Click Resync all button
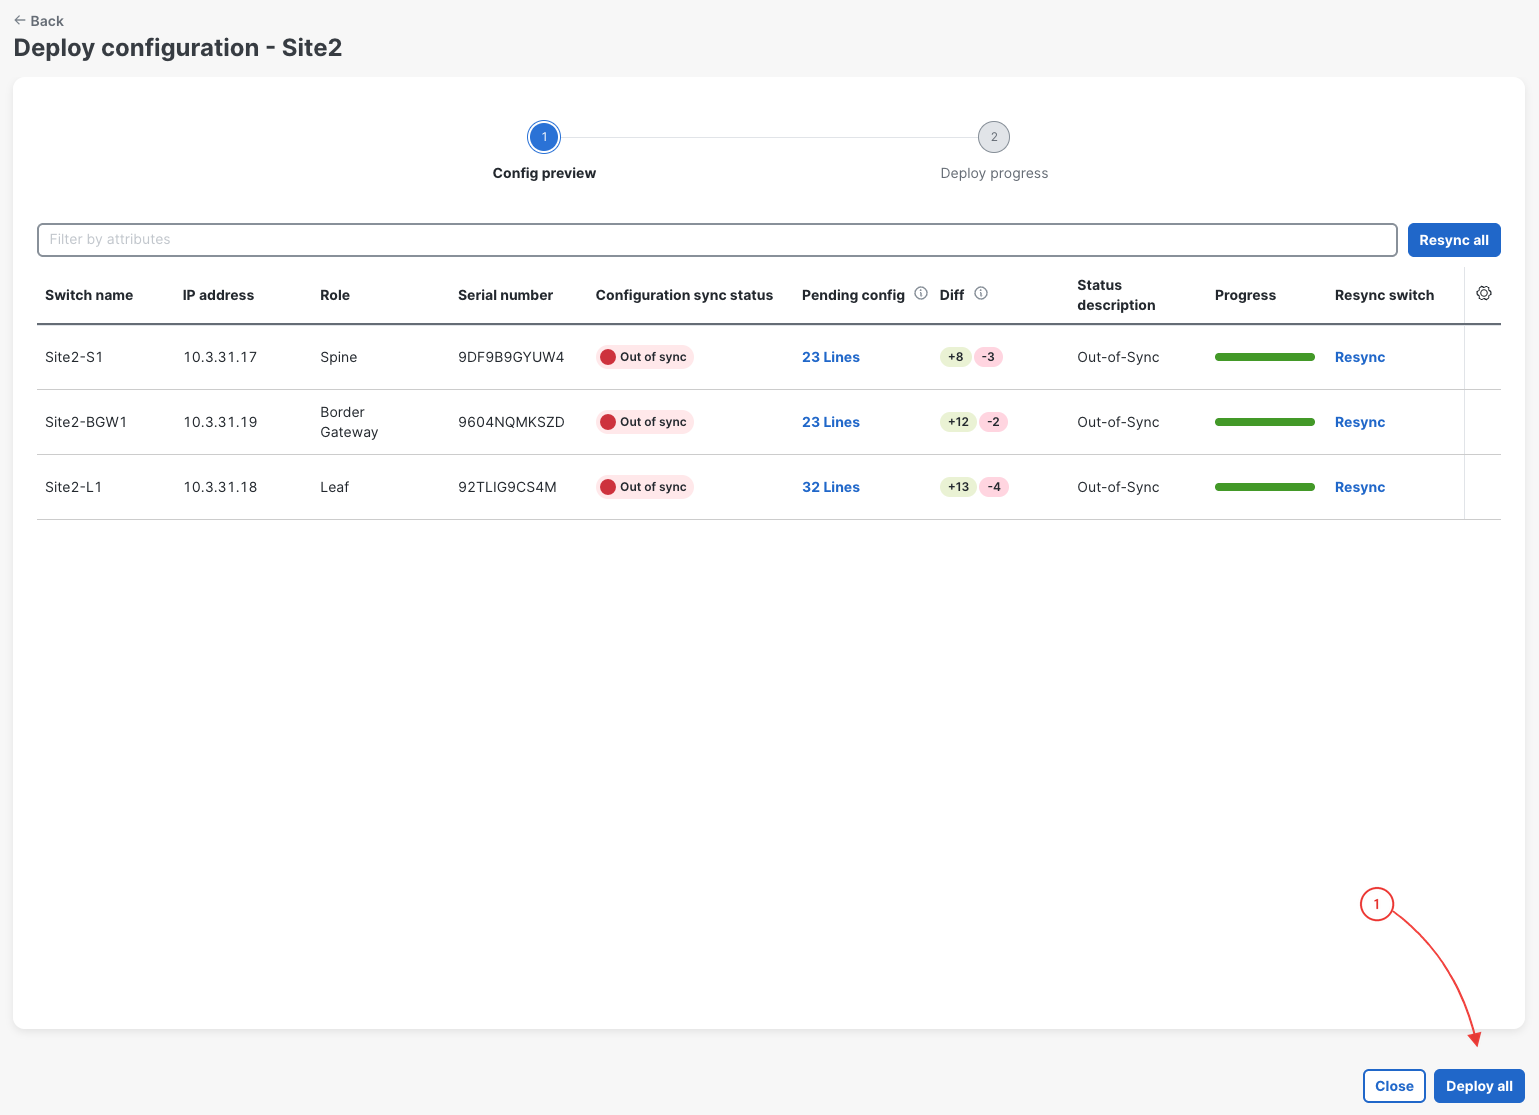Screen dimensions: 1539x1115 [x=1454, y=240]
